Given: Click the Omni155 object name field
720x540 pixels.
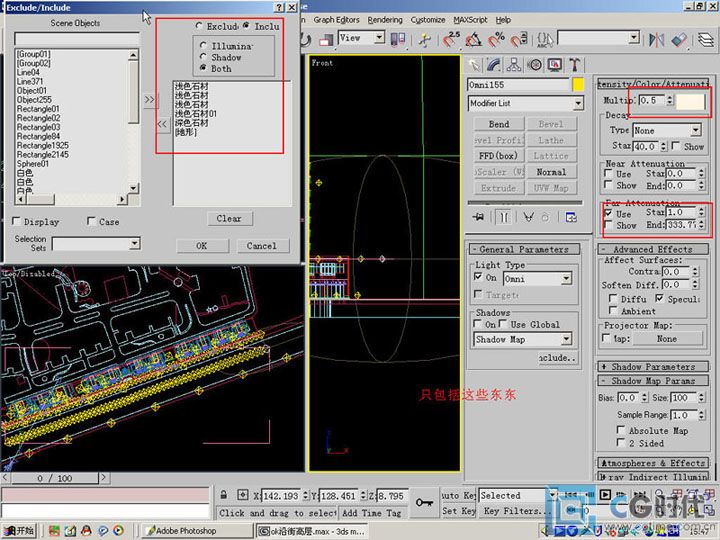Looking at the screenshot, I should coord(518,84).
